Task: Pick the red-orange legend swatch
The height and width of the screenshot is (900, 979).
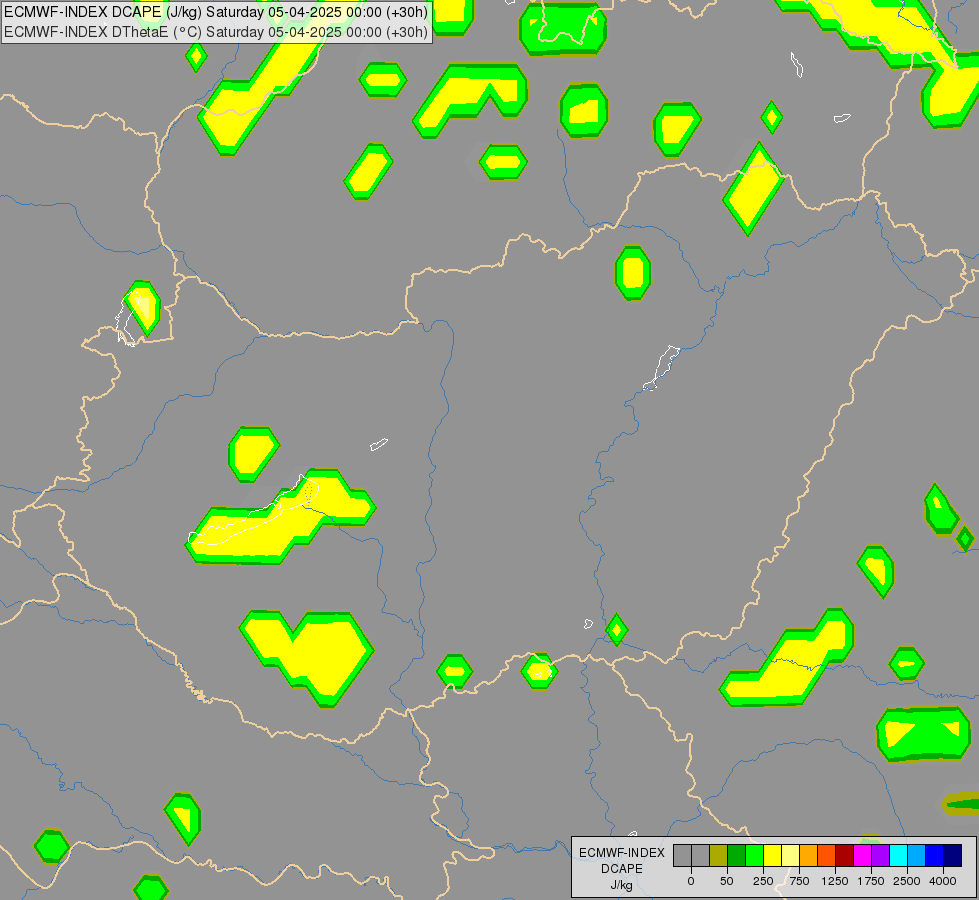Action: click(827, 855)
